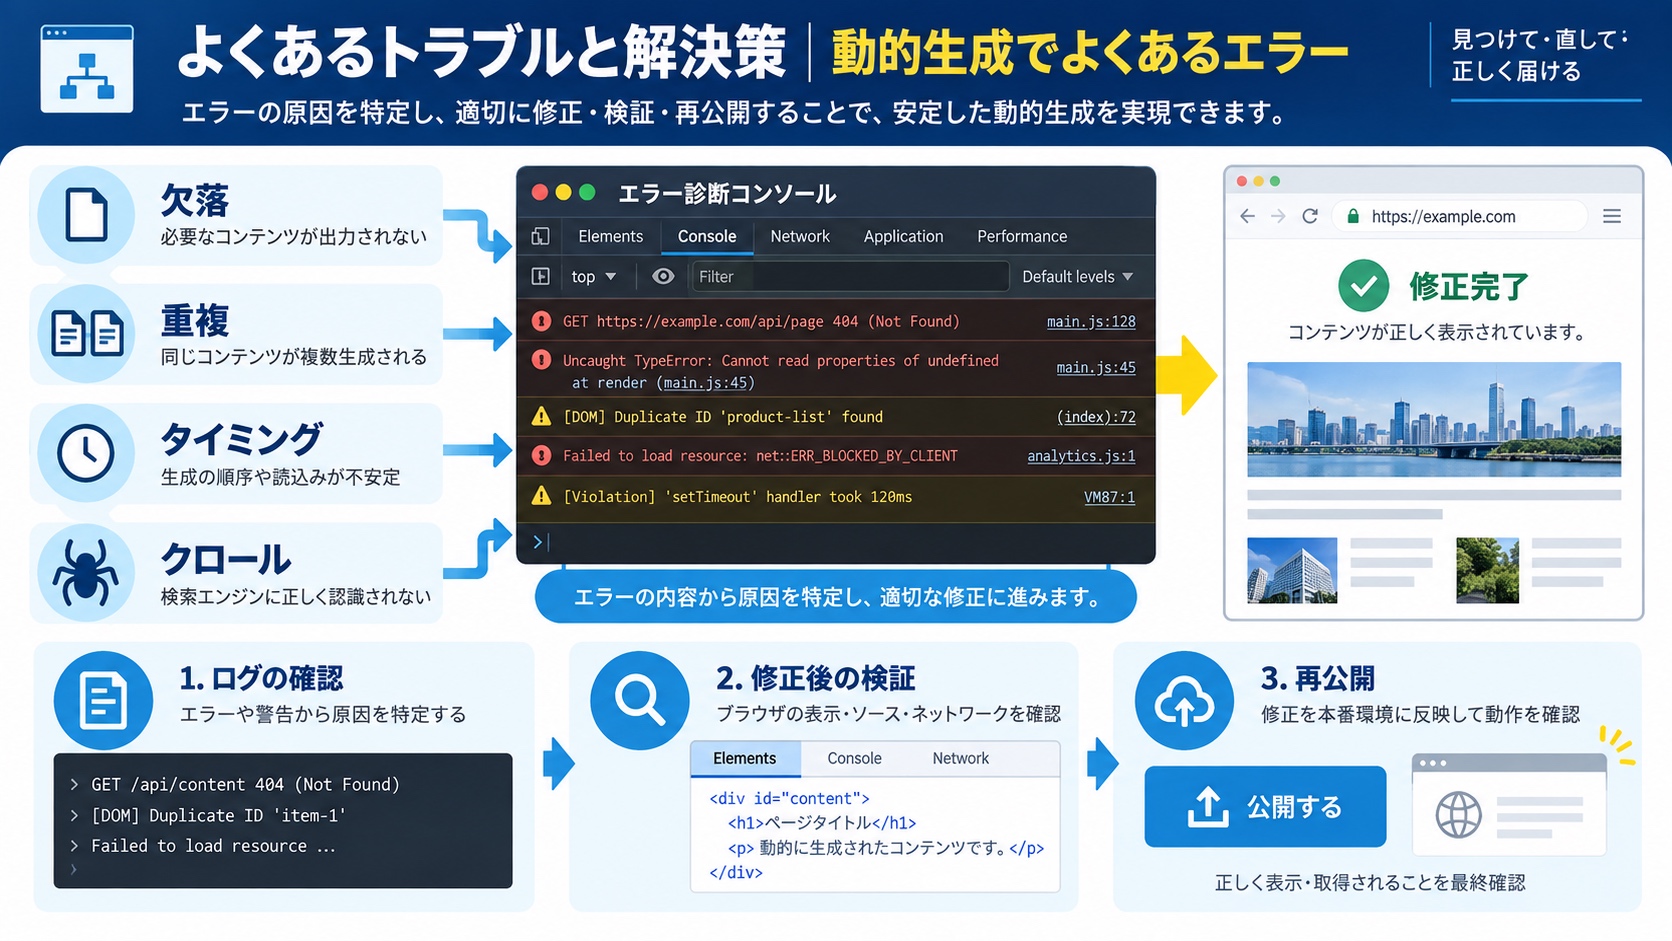Screen dimensions: 1672x941
Task: Click the sitemap diagram icon in header
Action: click(x=87, y=69)
